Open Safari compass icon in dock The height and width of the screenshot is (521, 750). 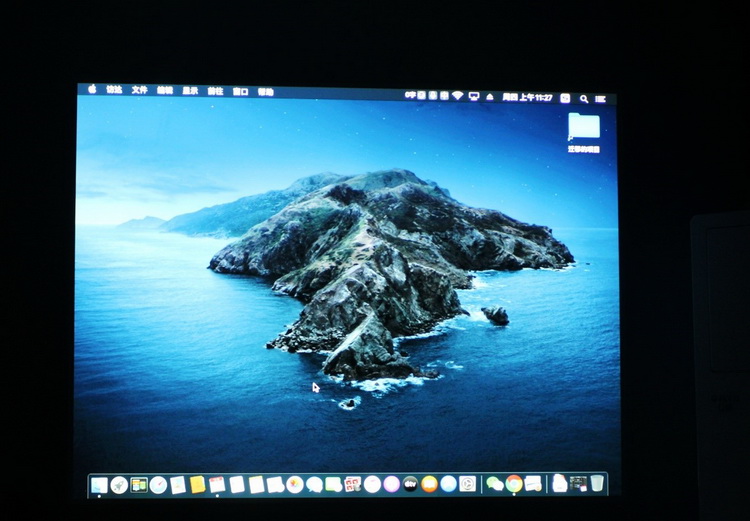[158, 485]
